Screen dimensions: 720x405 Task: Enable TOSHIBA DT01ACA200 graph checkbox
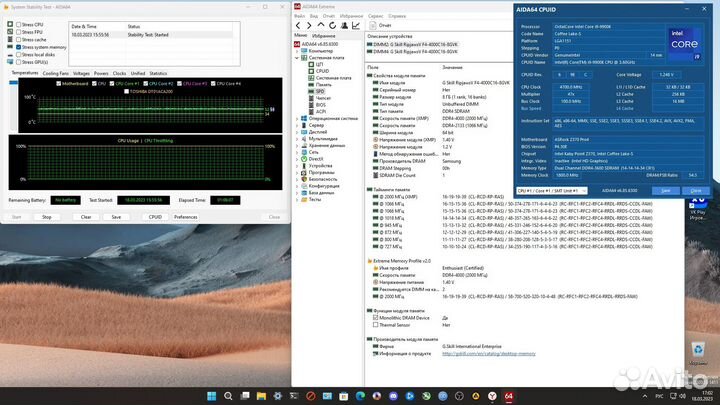tap(127, 91)
